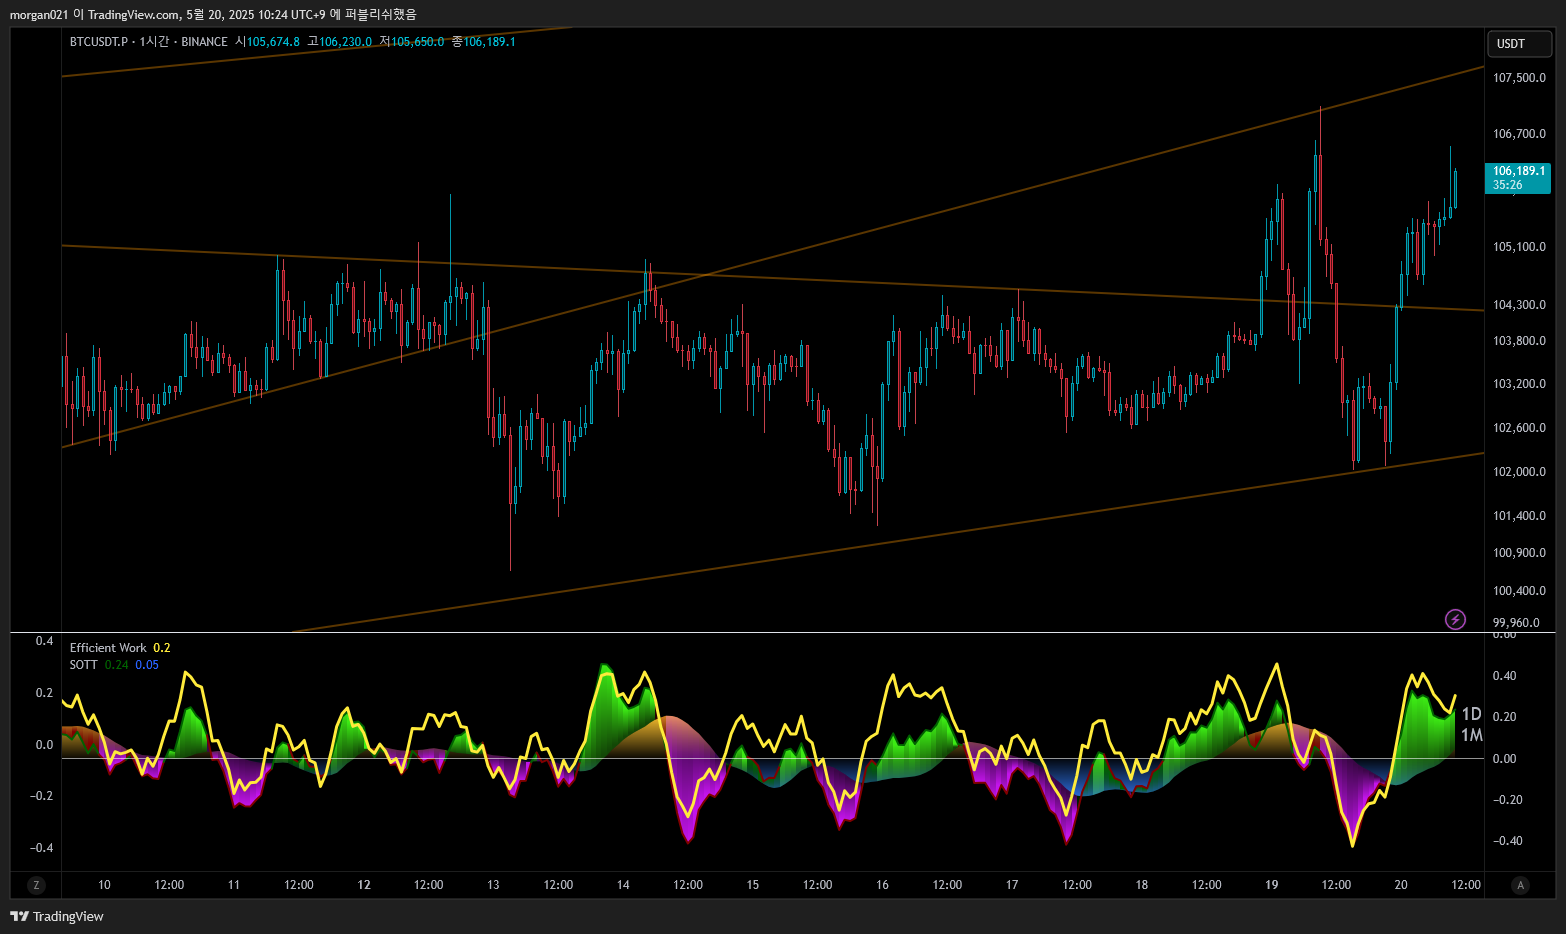Viewport: 1566px width, 934px height.
Task: Click the 100,900.0 price scale label
Action: click(x=1519, y=553)
